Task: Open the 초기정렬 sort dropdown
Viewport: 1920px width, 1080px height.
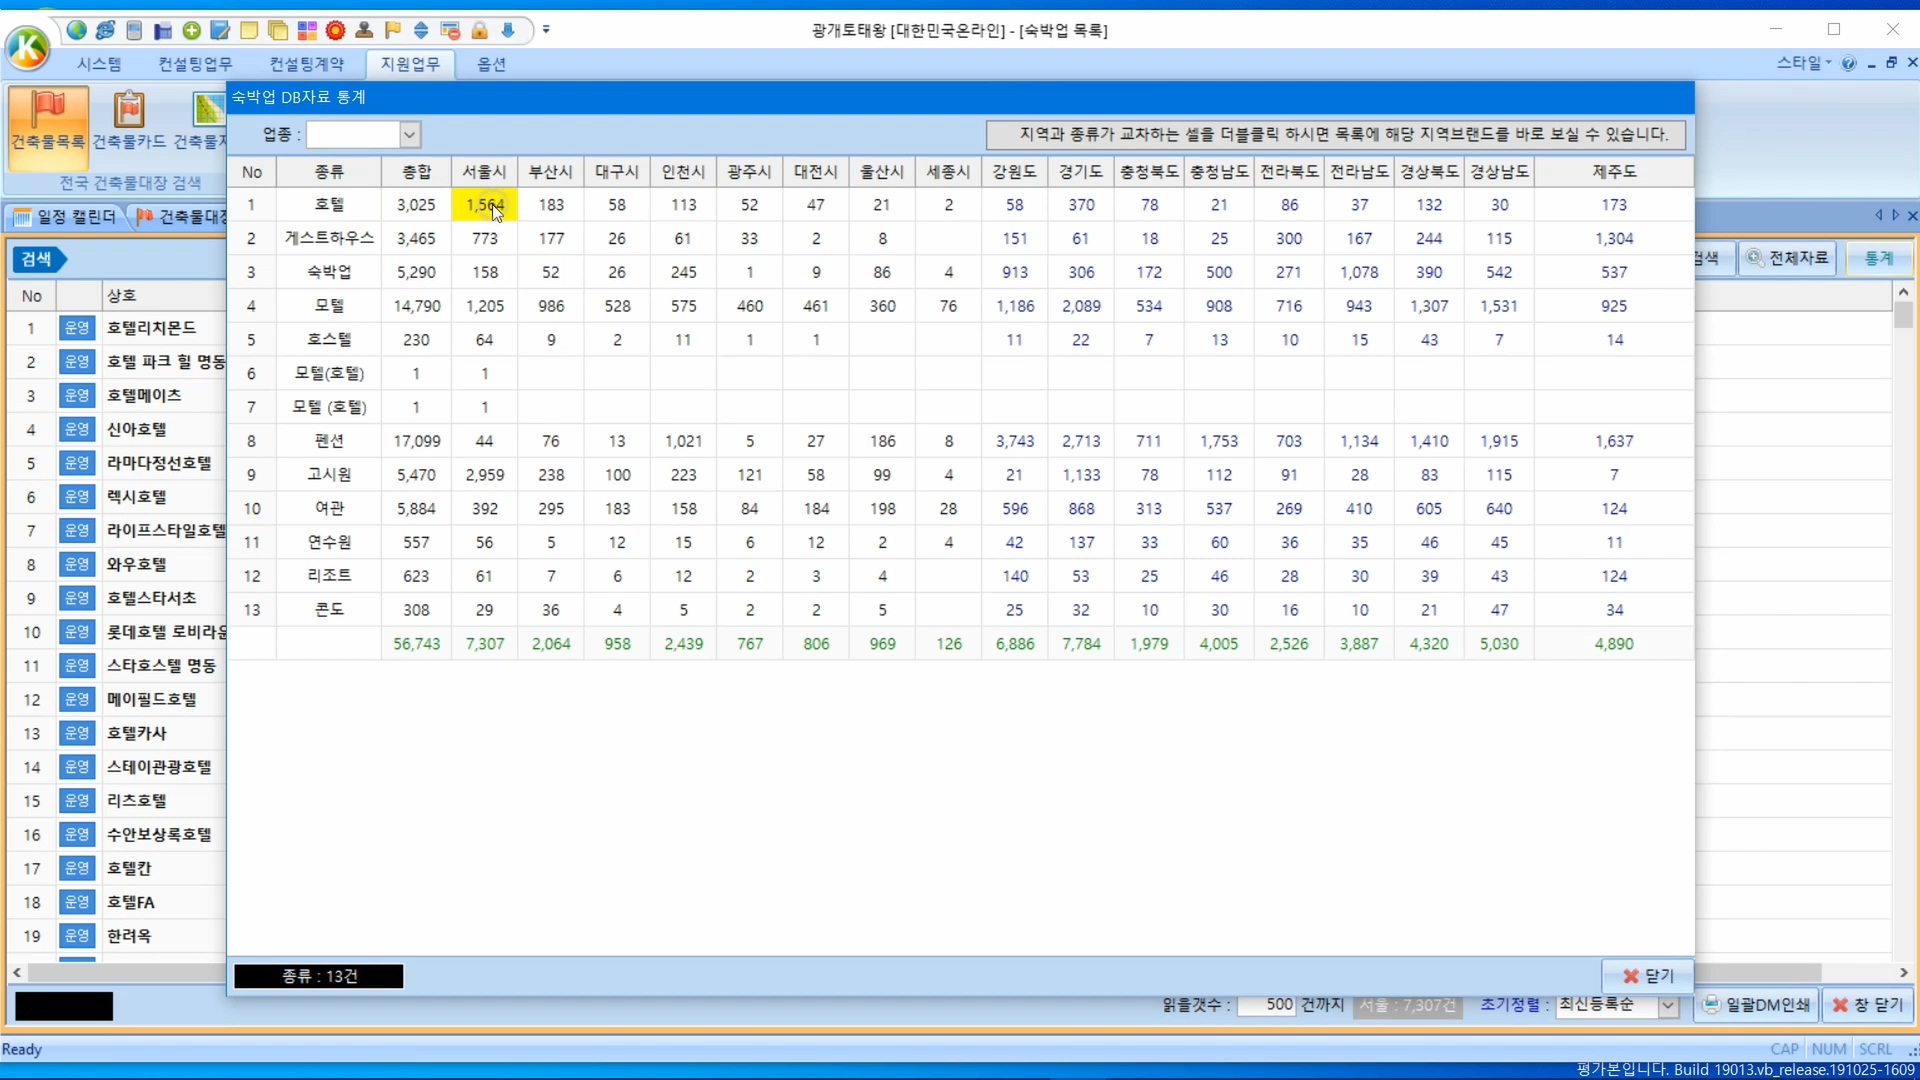Action: (1668, 1005)
